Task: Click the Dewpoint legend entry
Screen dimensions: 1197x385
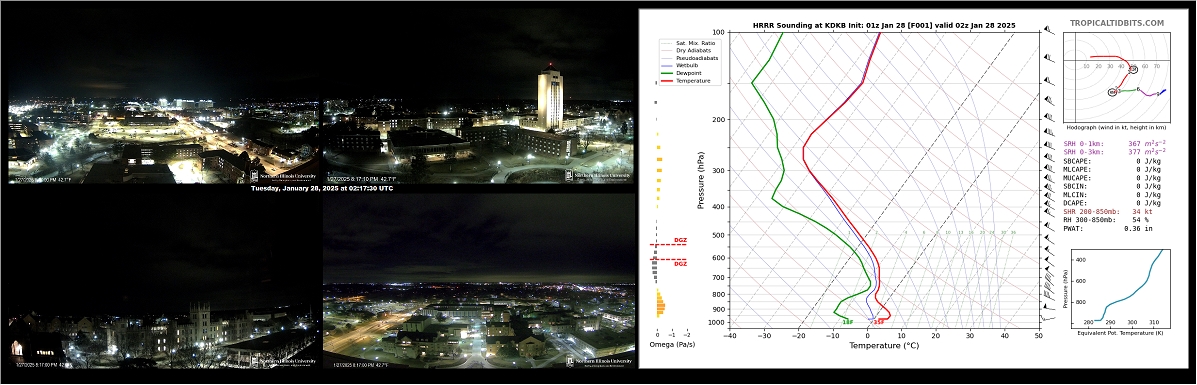Action: [x=688, y=73]
